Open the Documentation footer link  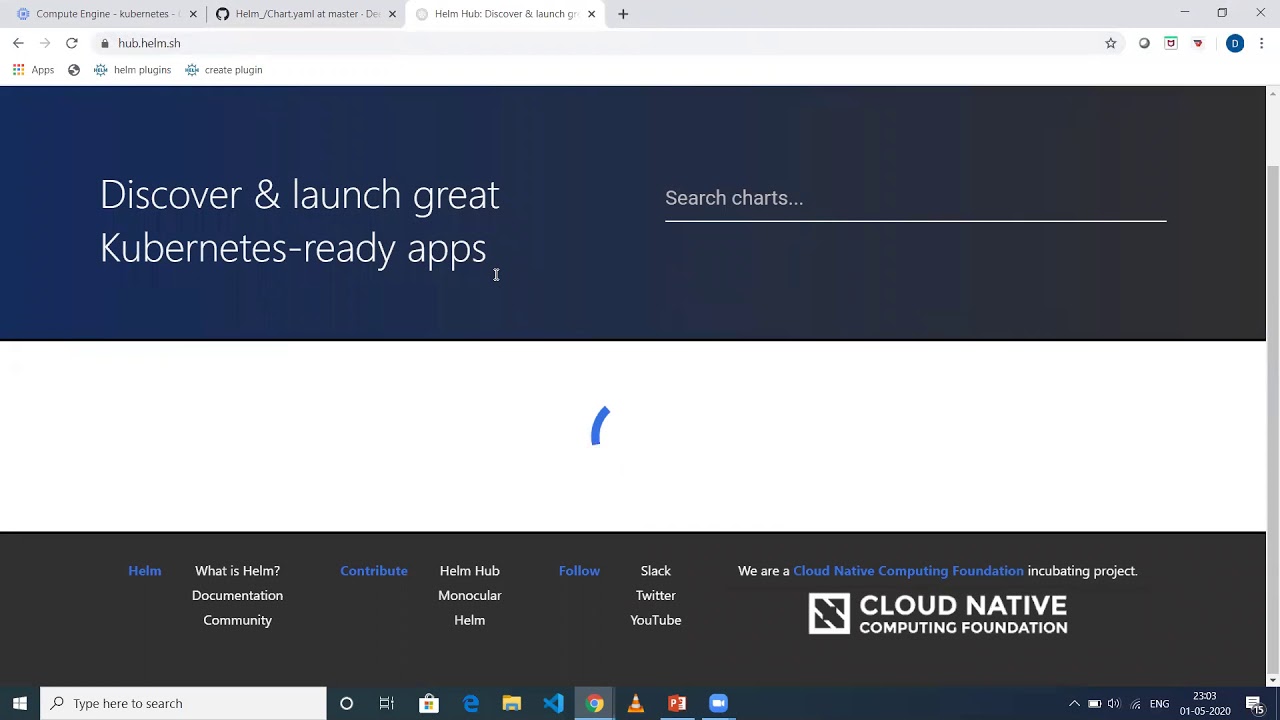pos(237,595)
